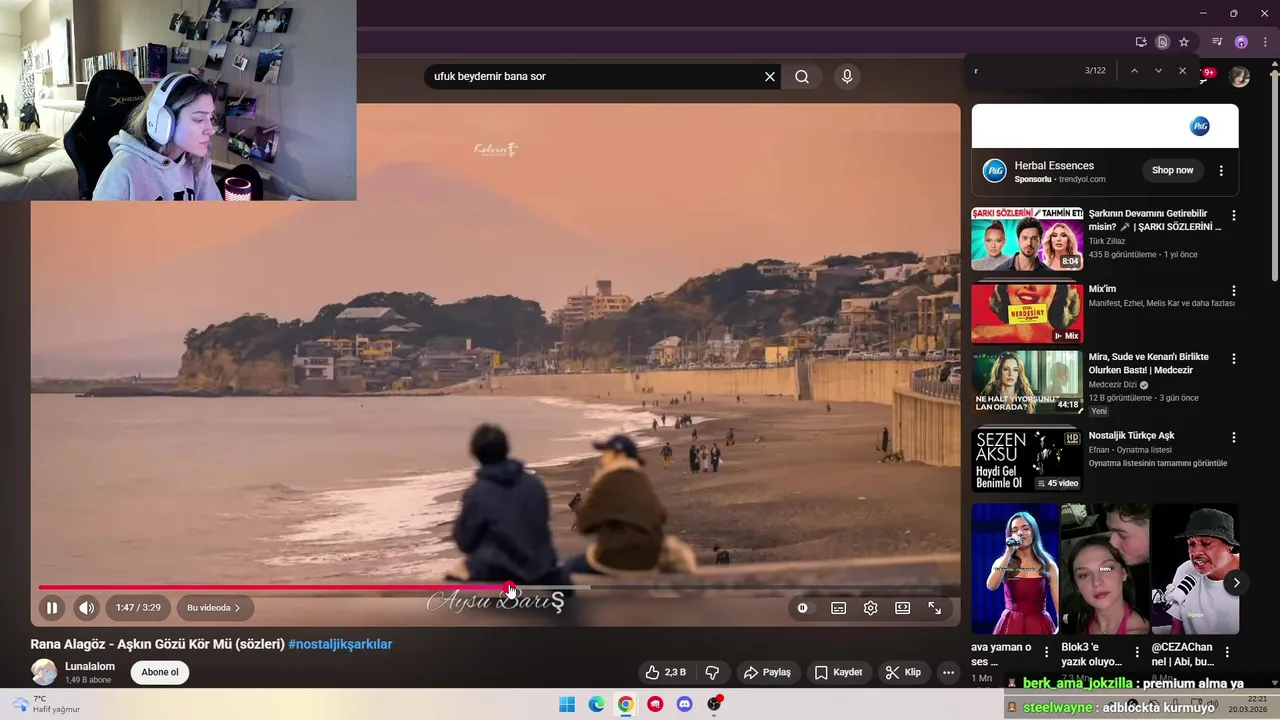Start voice search with microphone icon
1280x720 pixels.
847,76
